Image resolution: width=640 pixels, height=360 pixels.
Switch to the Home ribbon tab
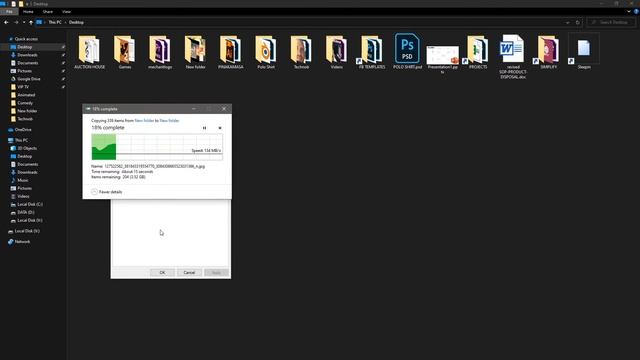click(28, 12)
